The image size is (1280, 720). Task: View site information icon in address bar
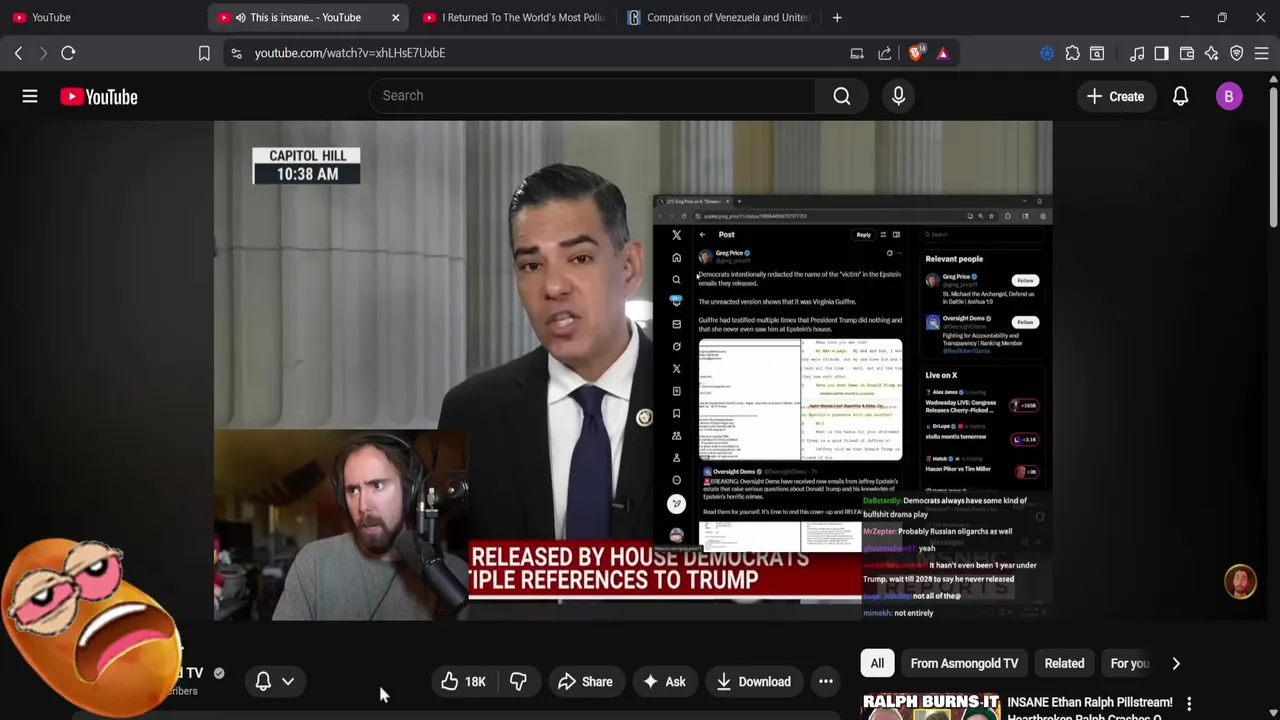[x=236, y=53]
